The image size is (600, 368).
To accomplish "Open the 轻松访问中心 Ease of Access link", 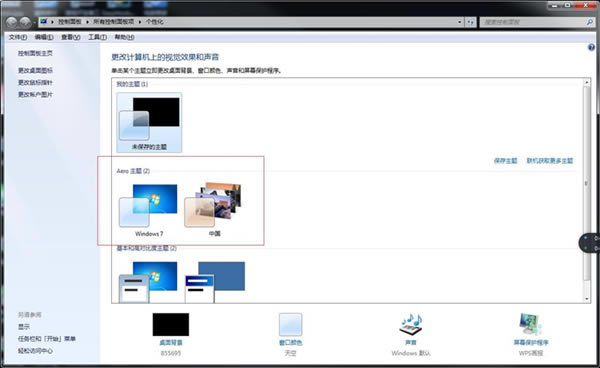I will tap(35, 351).
